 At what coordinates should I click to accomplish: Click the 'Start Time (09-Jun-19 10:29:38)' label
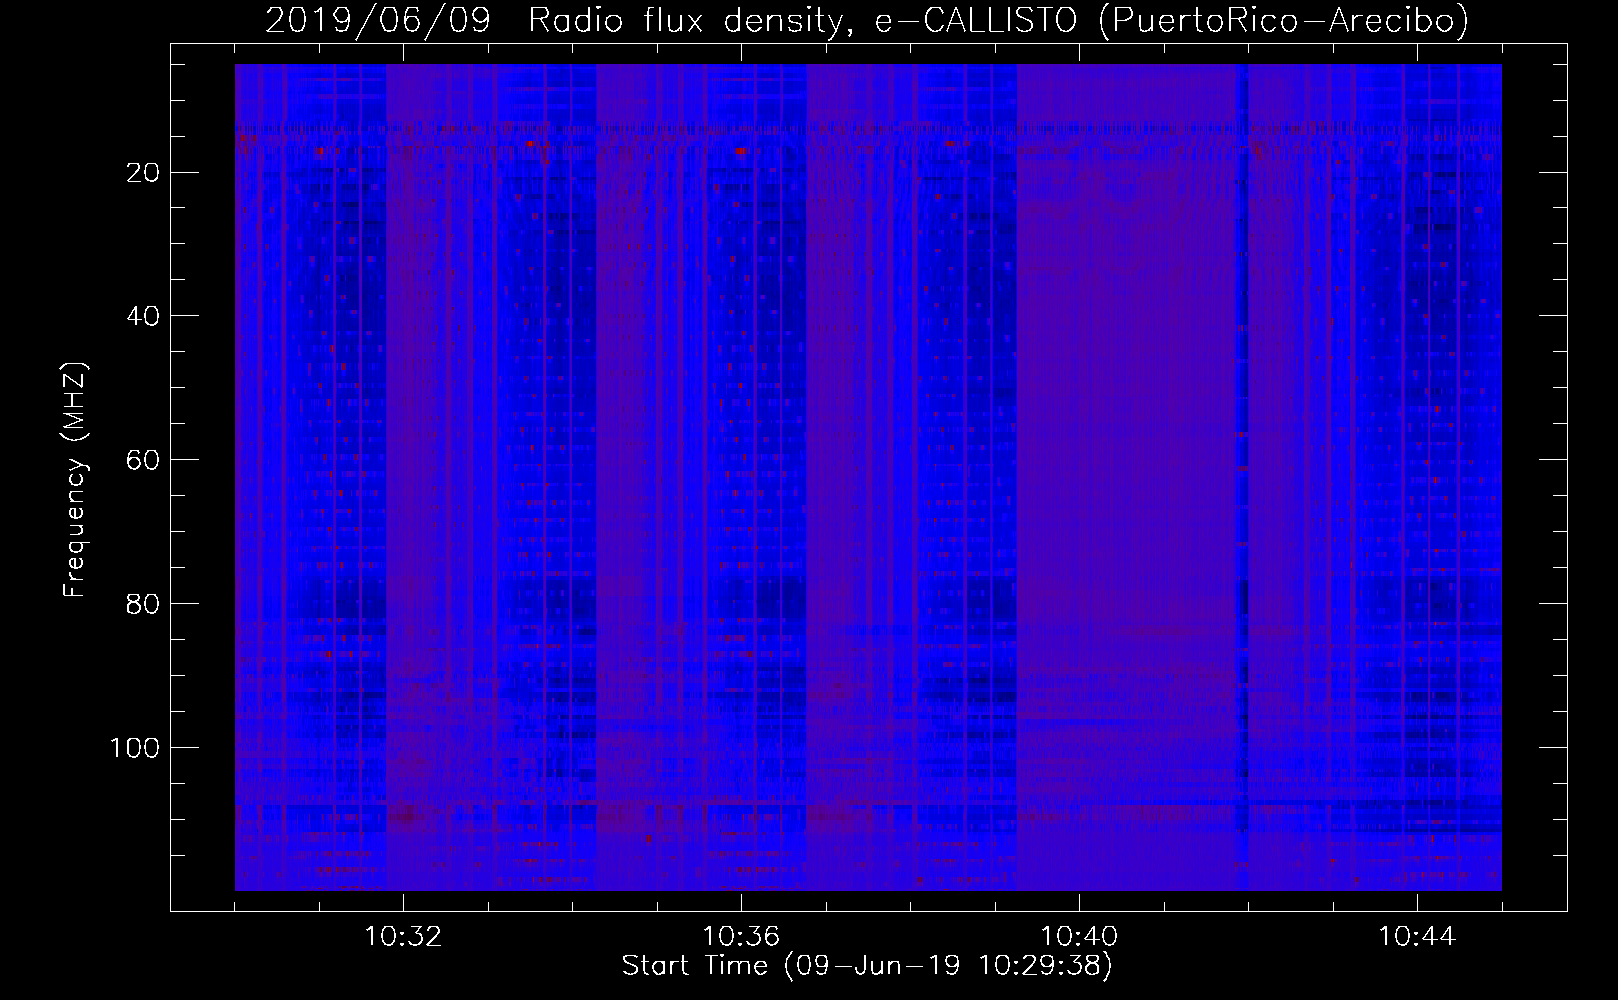coord(867,966)
